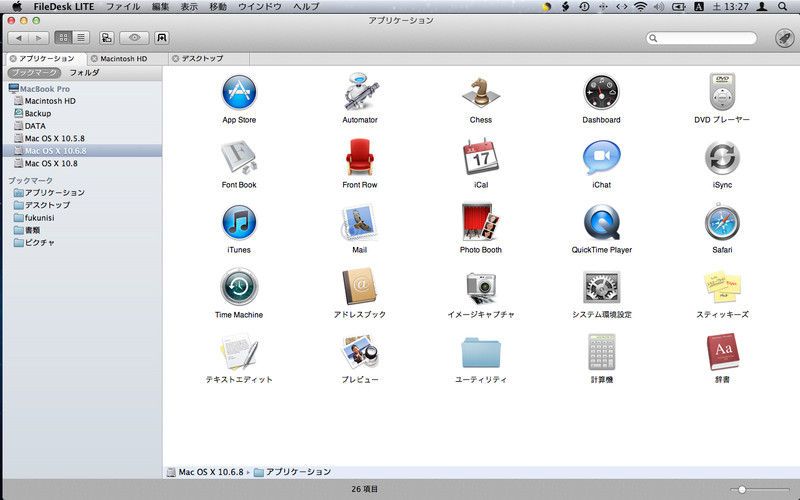The width and height of the screenshot is (800, 500).
Task: Click the search input field
Action: 710,38
